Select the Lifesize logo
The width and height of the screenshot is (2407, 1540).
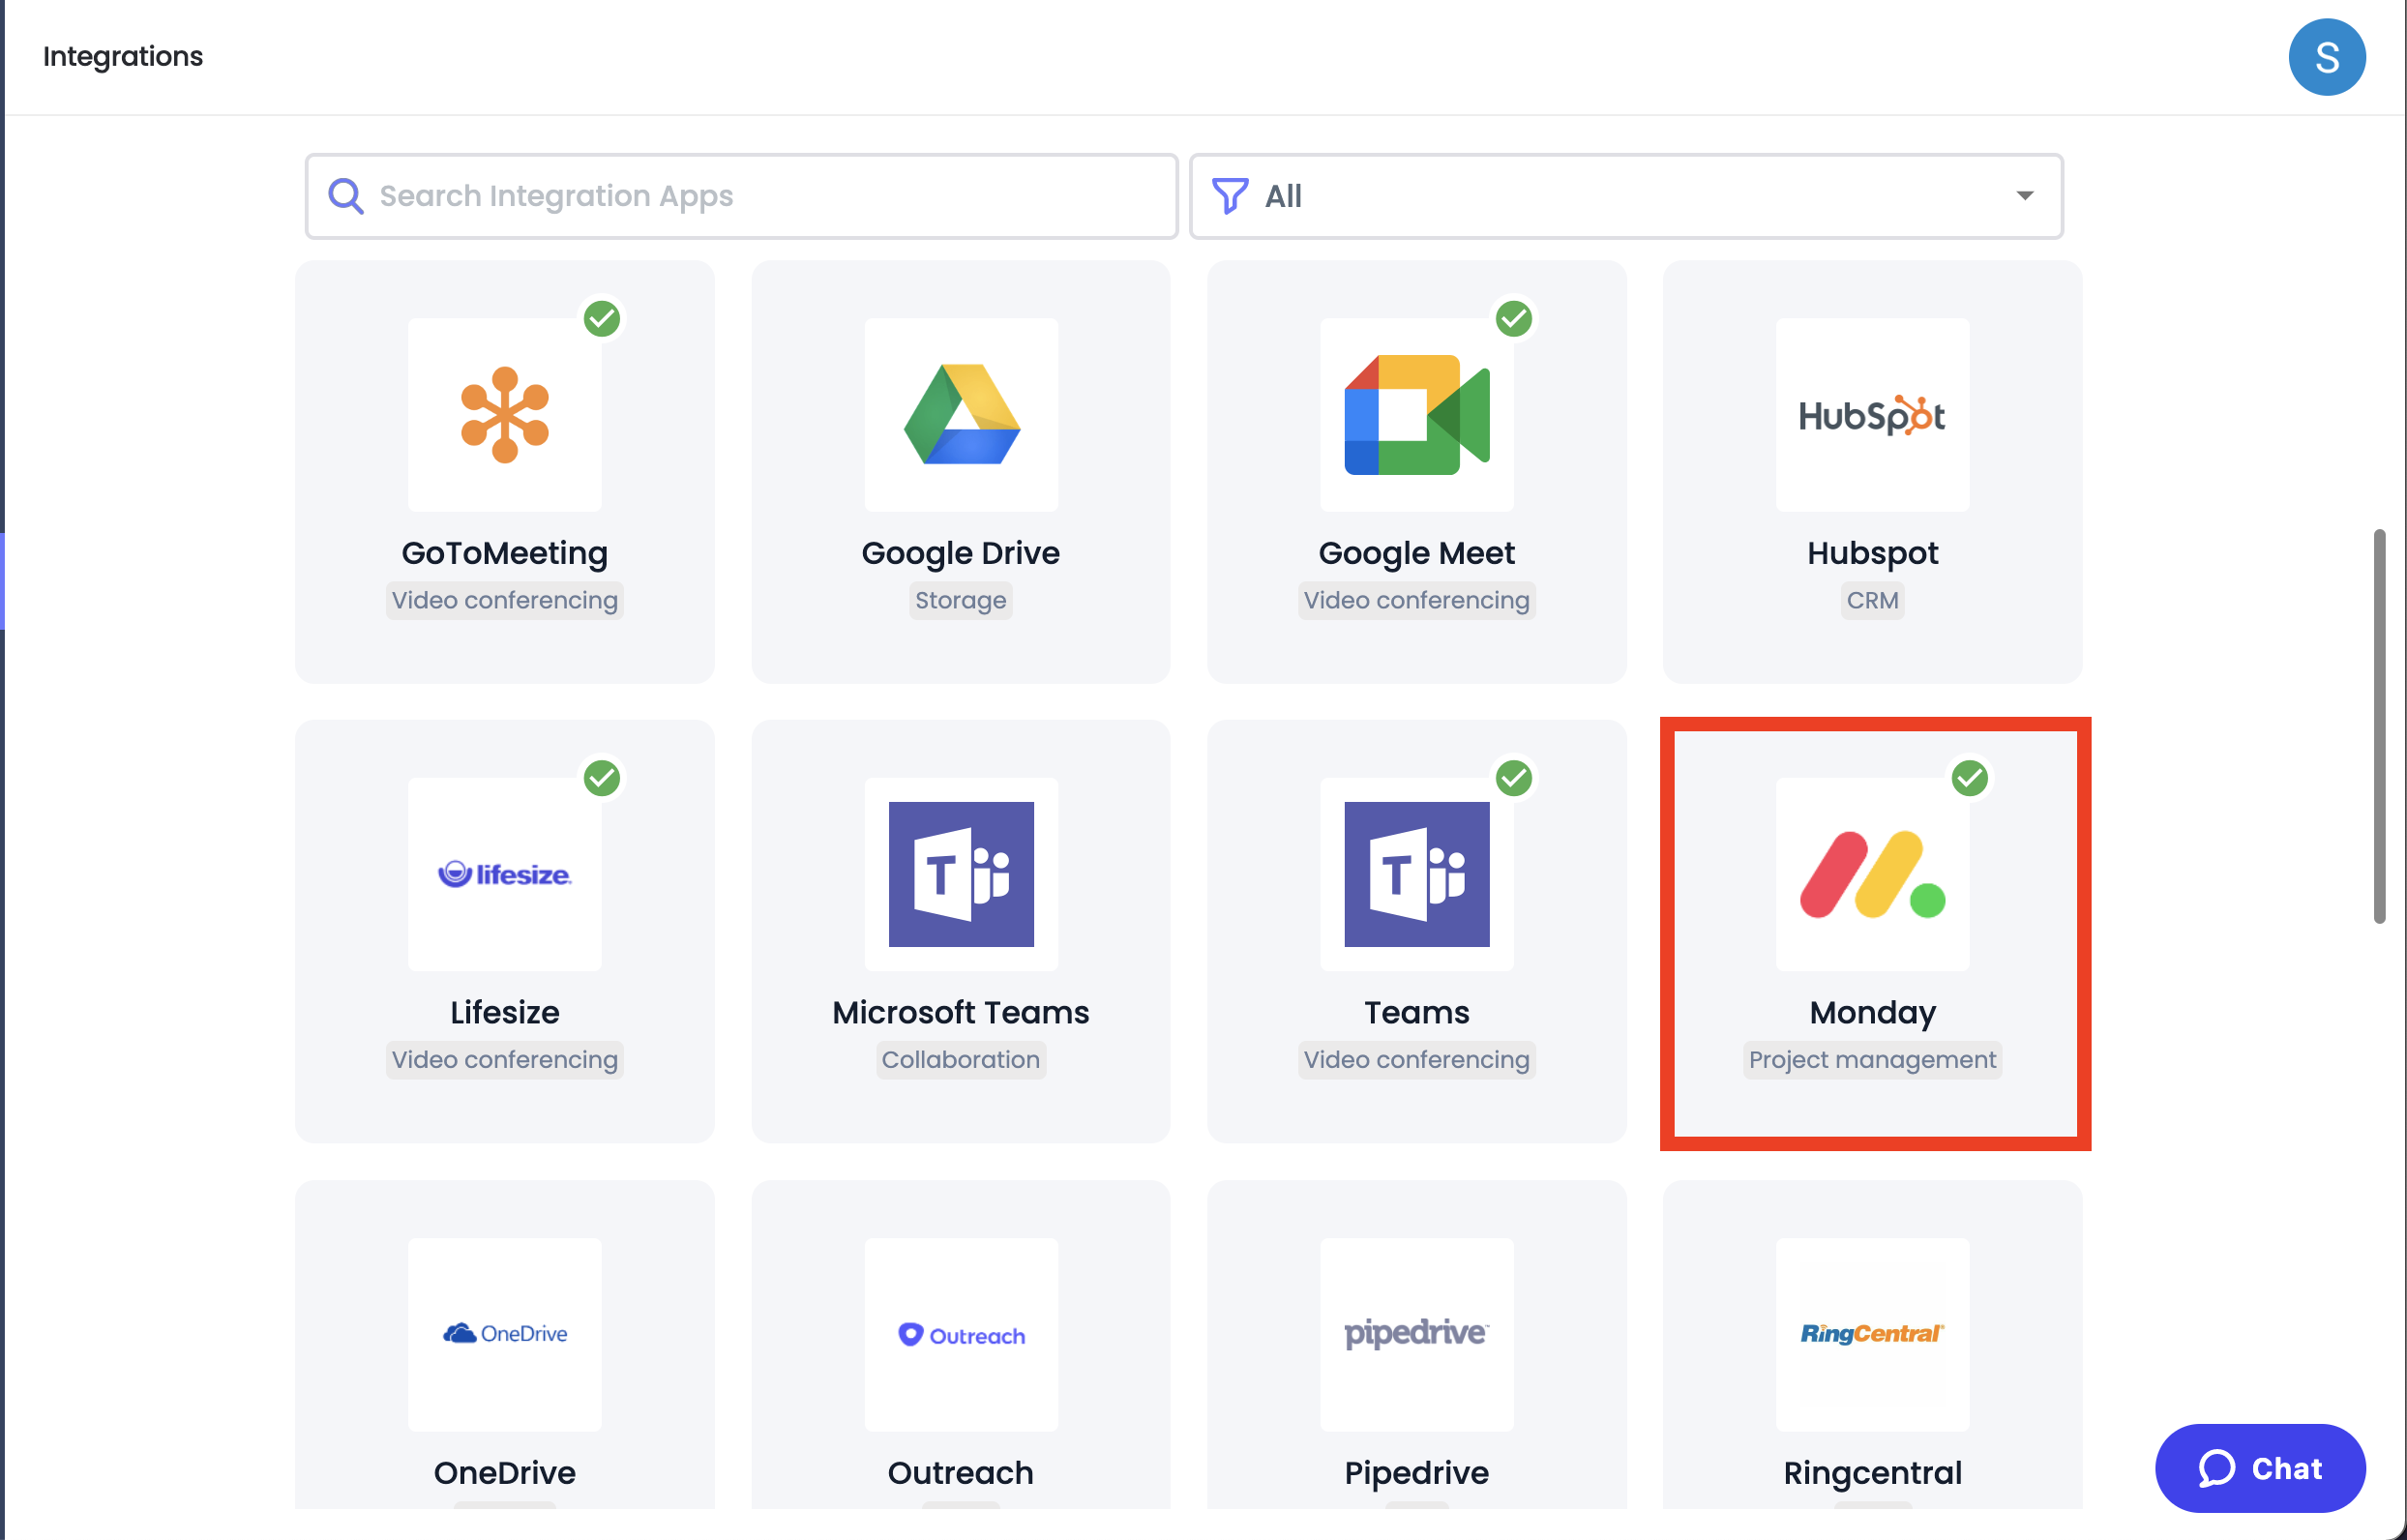[x=505, y=874]
